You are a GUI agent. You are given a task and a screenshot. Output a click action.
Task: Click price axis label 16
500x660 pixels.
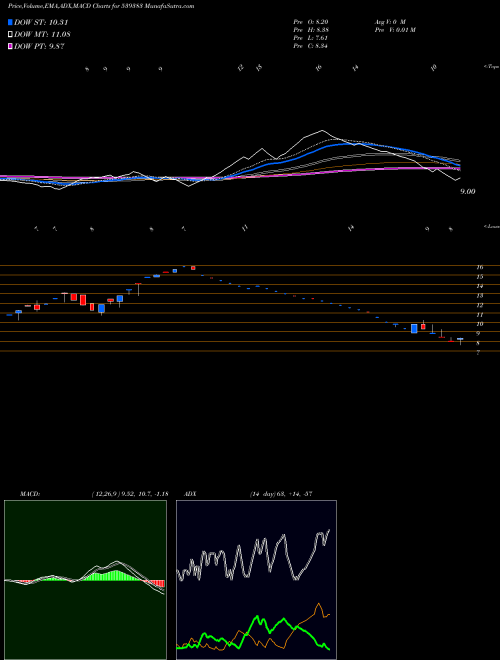click(479, 267)
